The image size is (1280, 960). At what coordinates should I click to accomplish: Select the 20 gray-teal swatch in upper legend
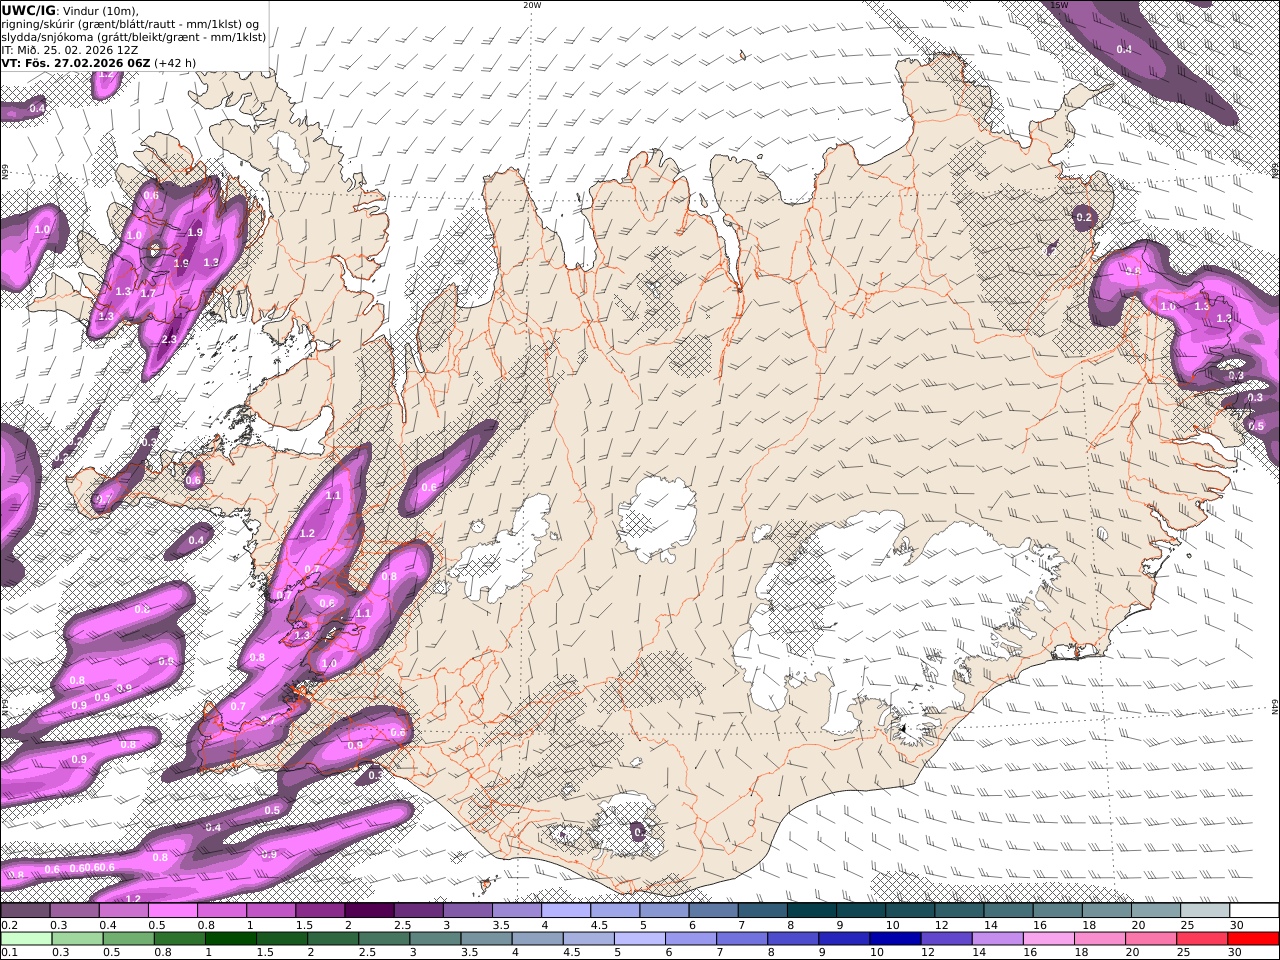pos(1157,911)
